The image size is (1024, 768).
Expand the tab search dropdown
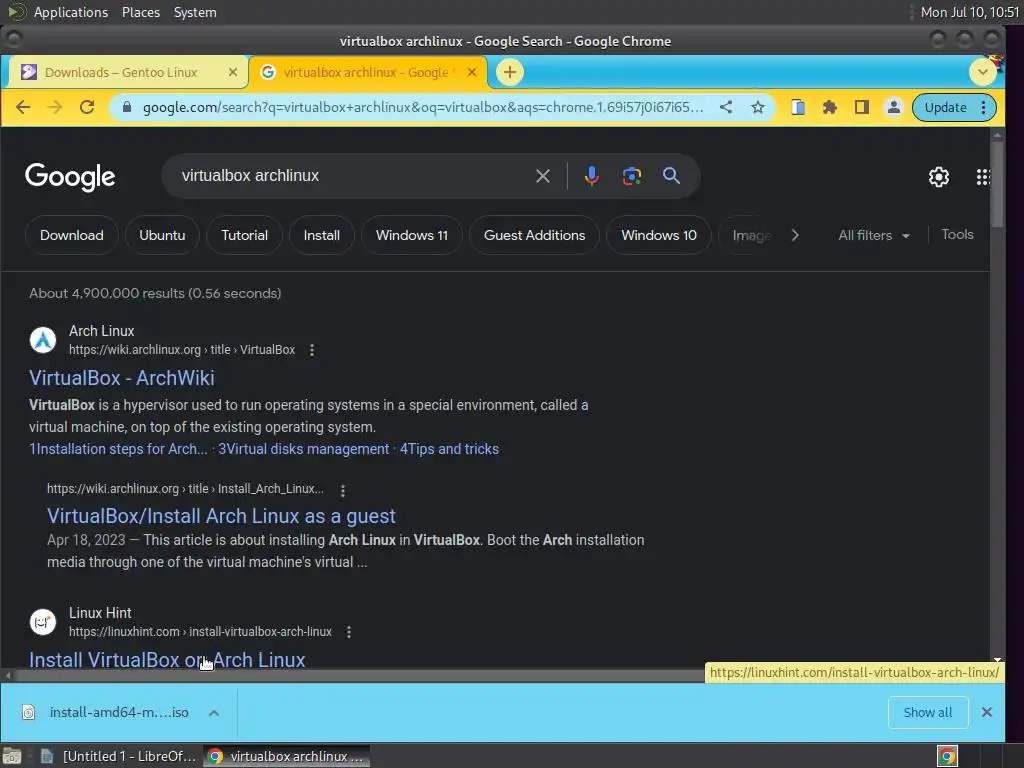pos(982,72)
